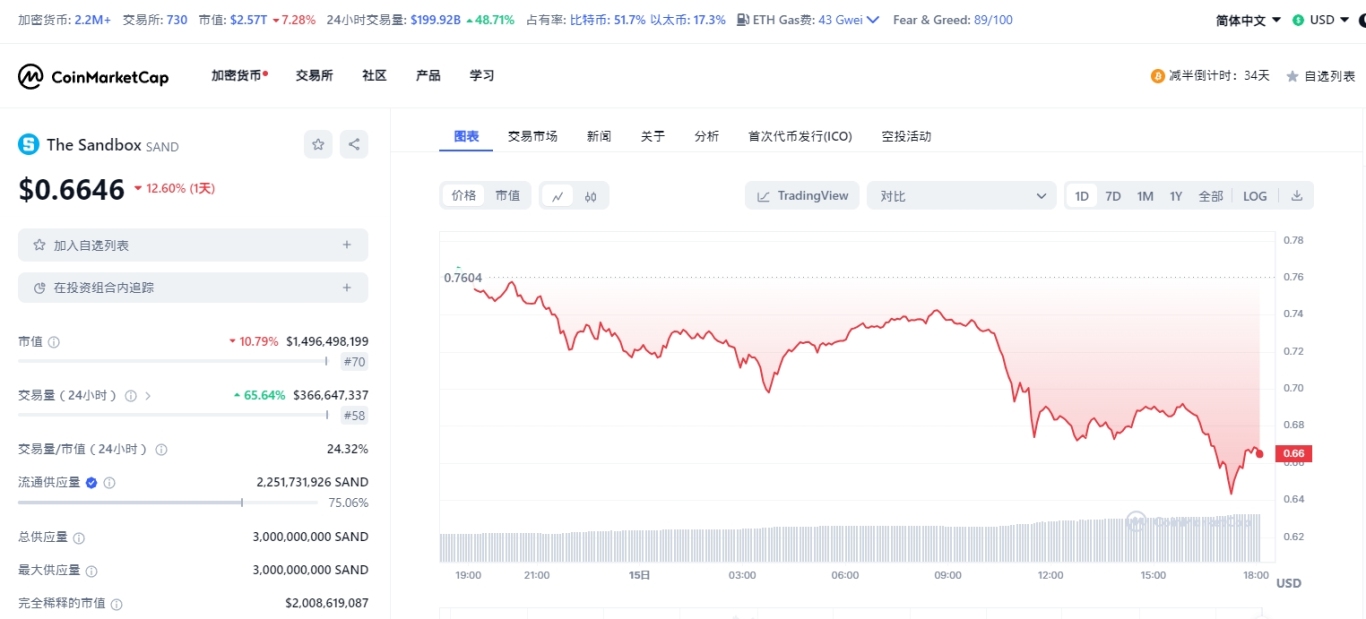Open the language selector 简体中文
Screen dimensions: 1366x619
1248,20
